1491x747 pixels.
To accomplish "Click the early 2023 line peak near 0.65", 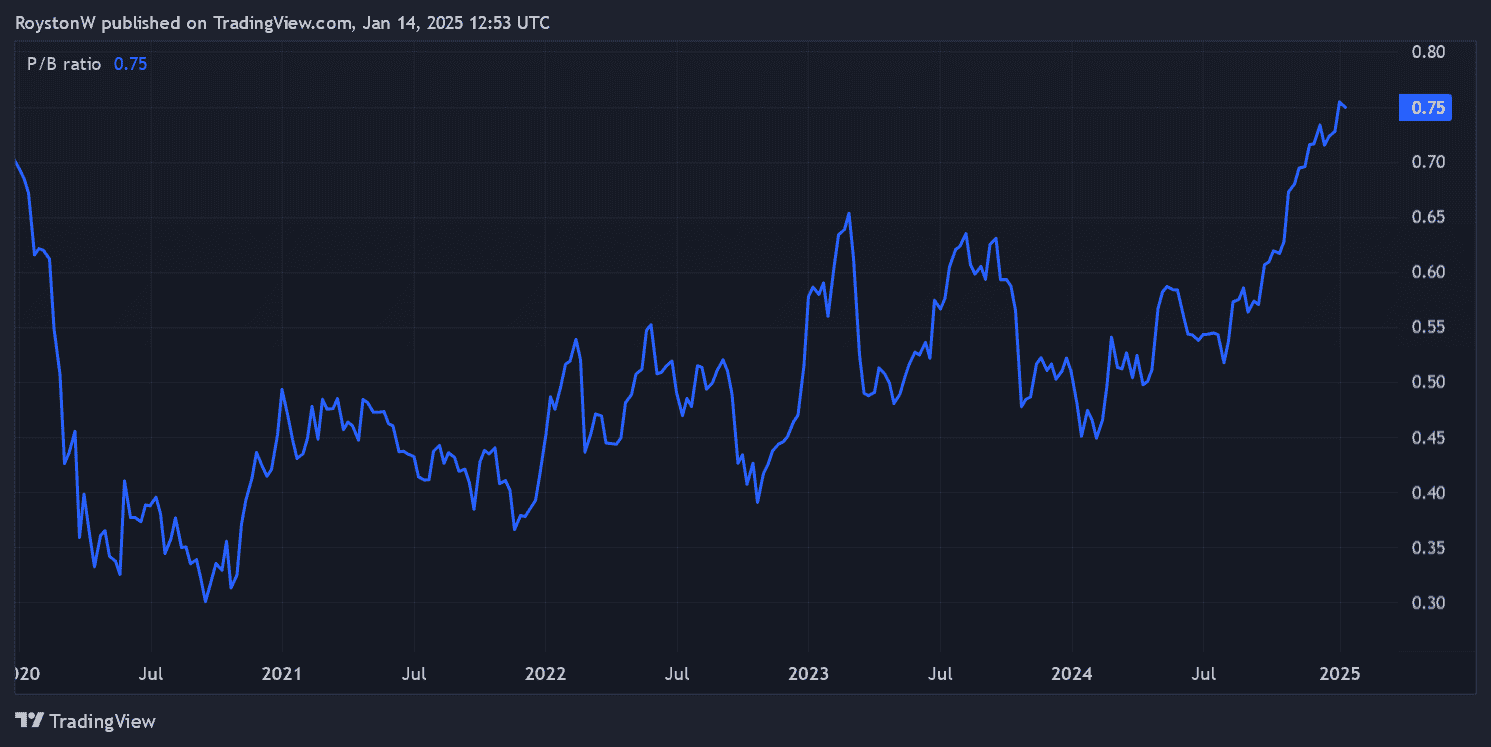I will pyautogui.click(x=849, y=213).
